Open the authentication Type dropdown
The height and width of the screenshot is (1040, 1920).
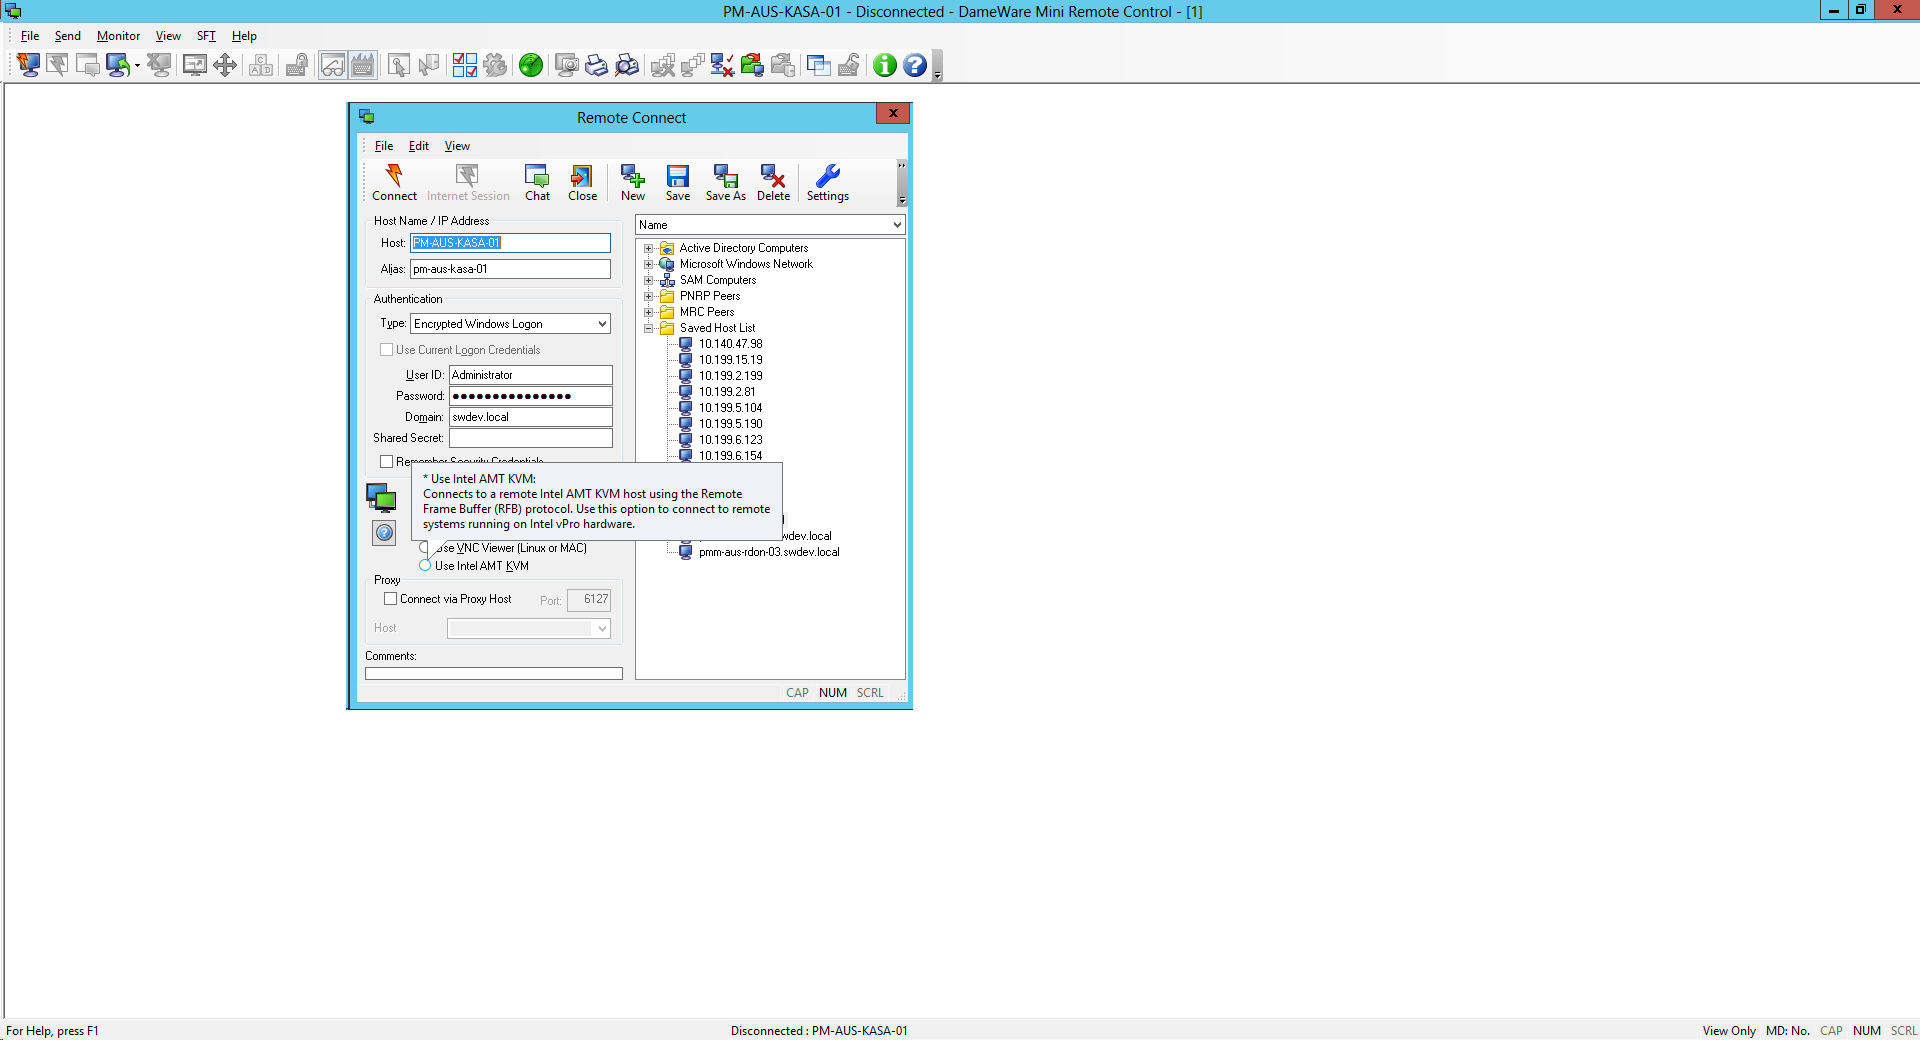(602, 324)
